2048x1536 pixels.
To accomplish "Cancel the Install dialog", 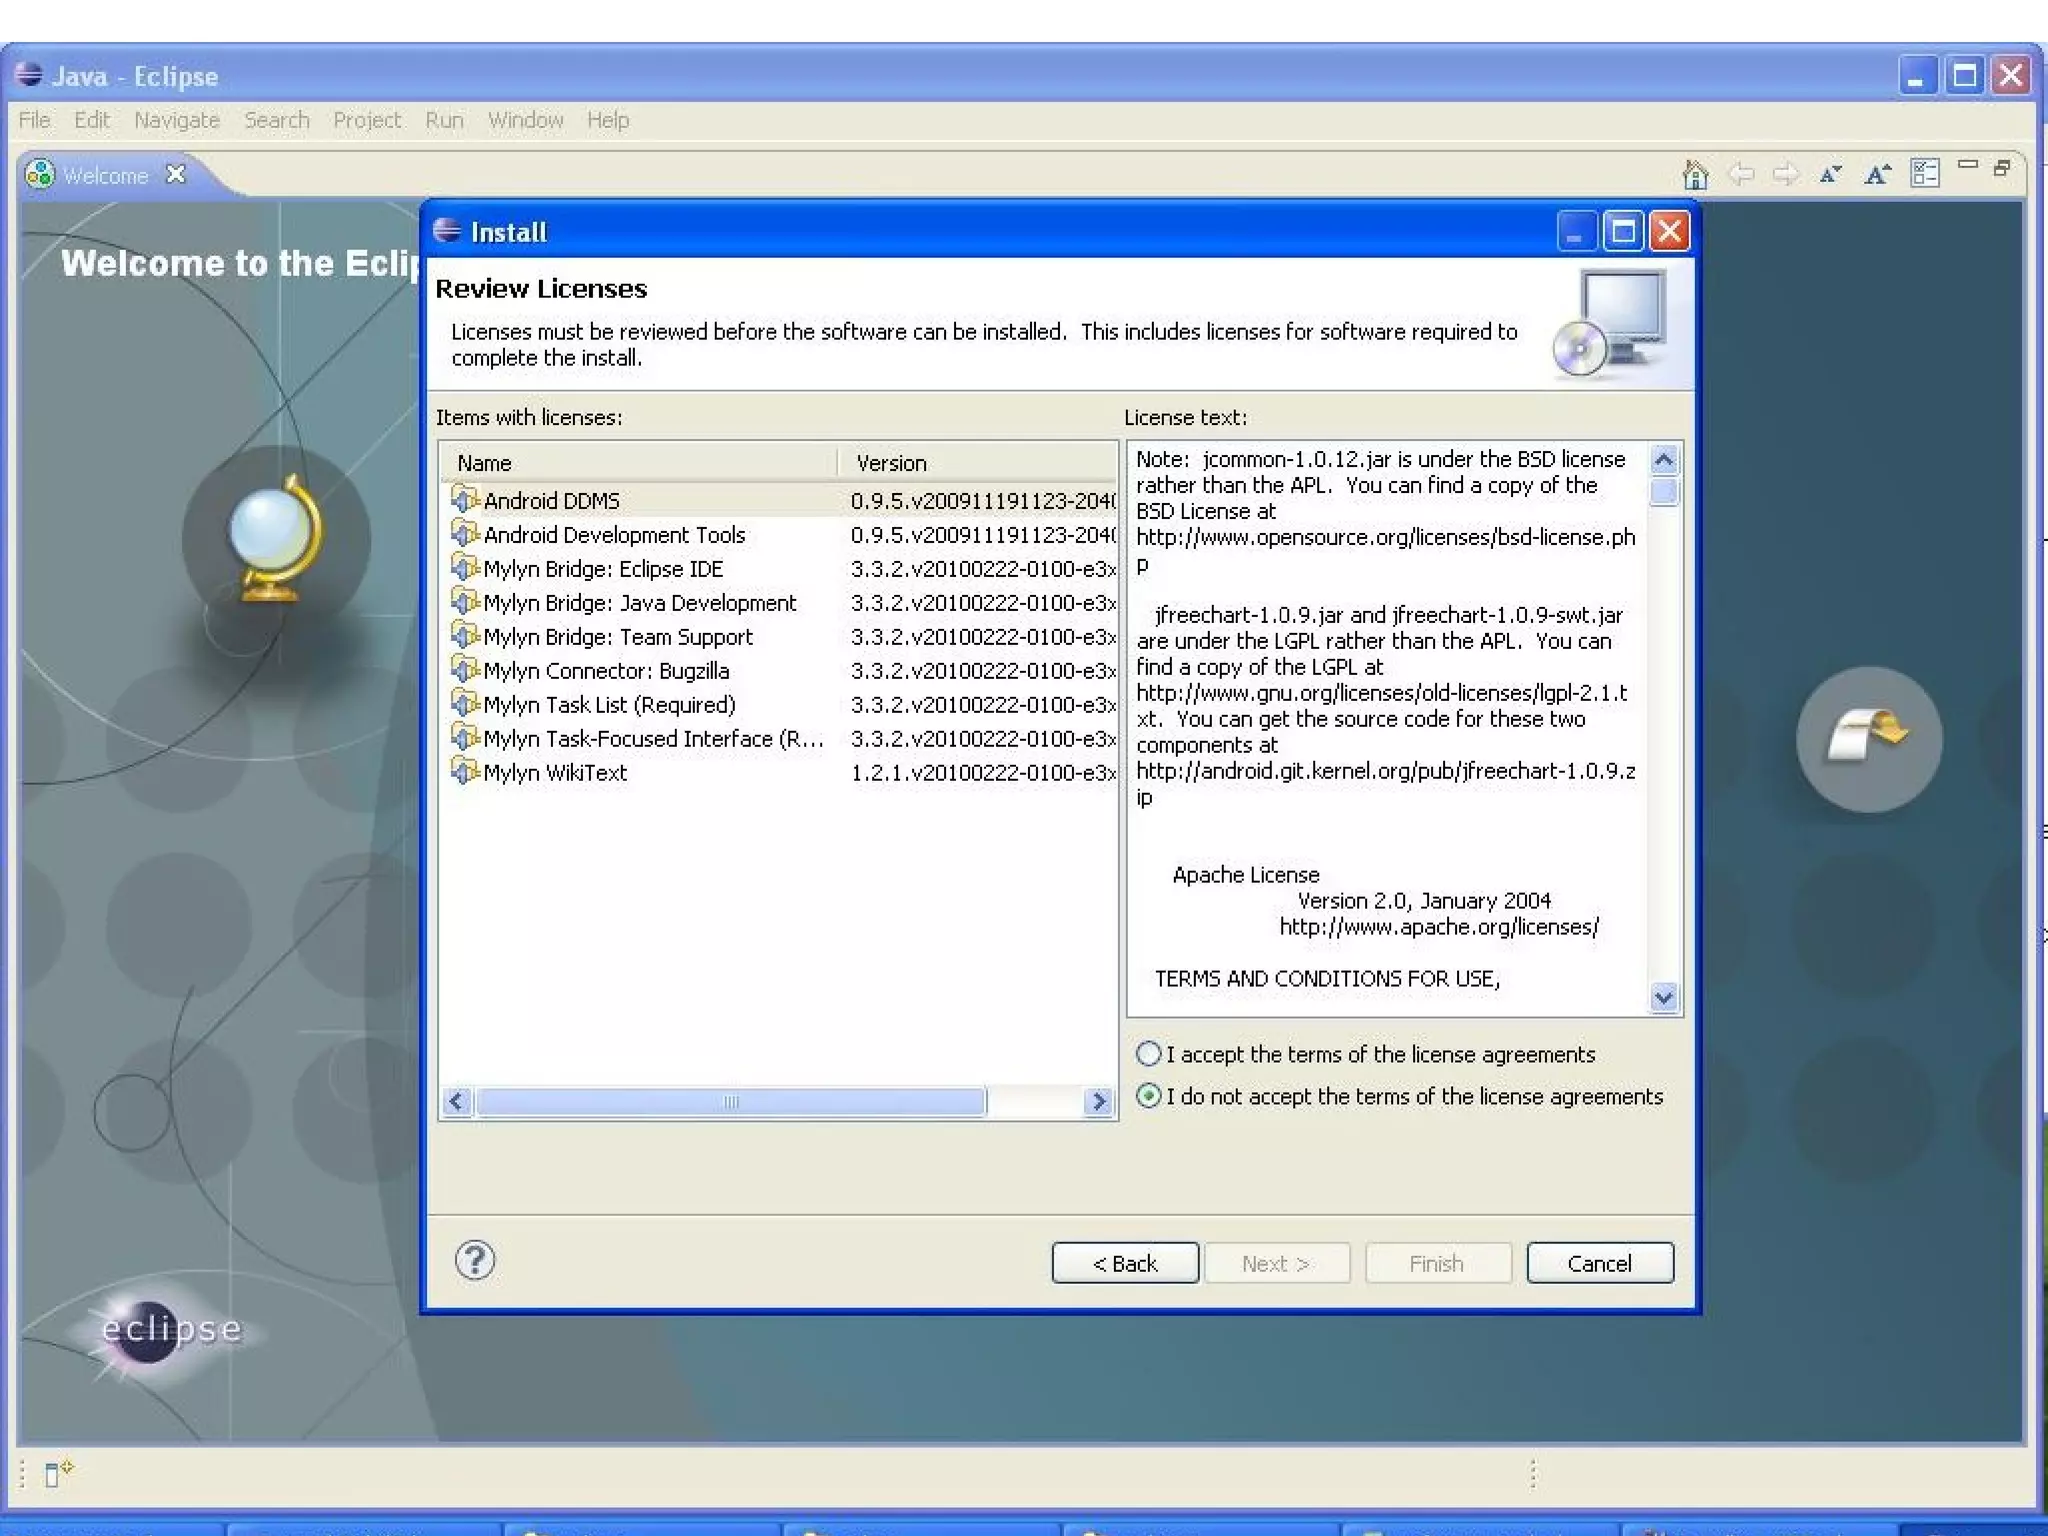I will click(1599, 1263).
